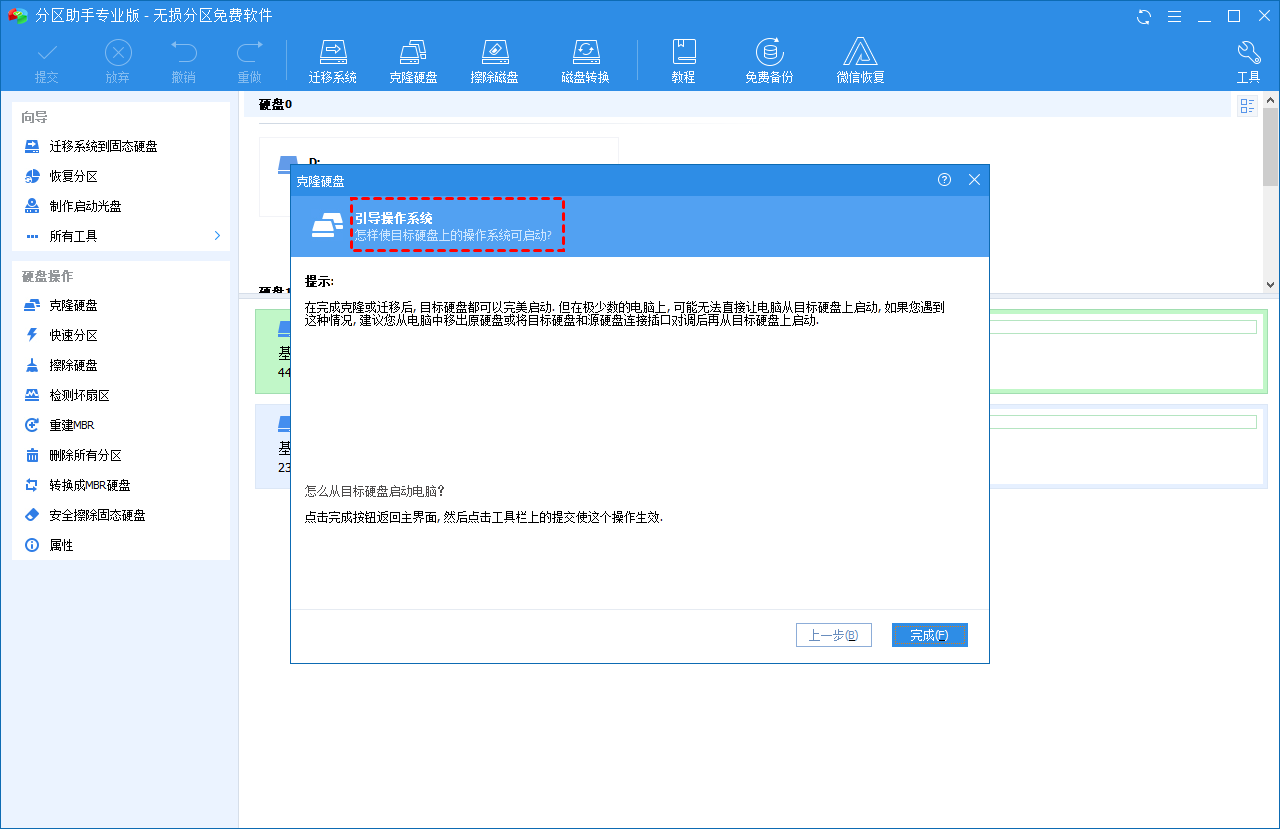Click the 提交 (commit) toolbar icon
Image resolution: width=1280 pixels, height=829 pixels.
pos(47,61)
